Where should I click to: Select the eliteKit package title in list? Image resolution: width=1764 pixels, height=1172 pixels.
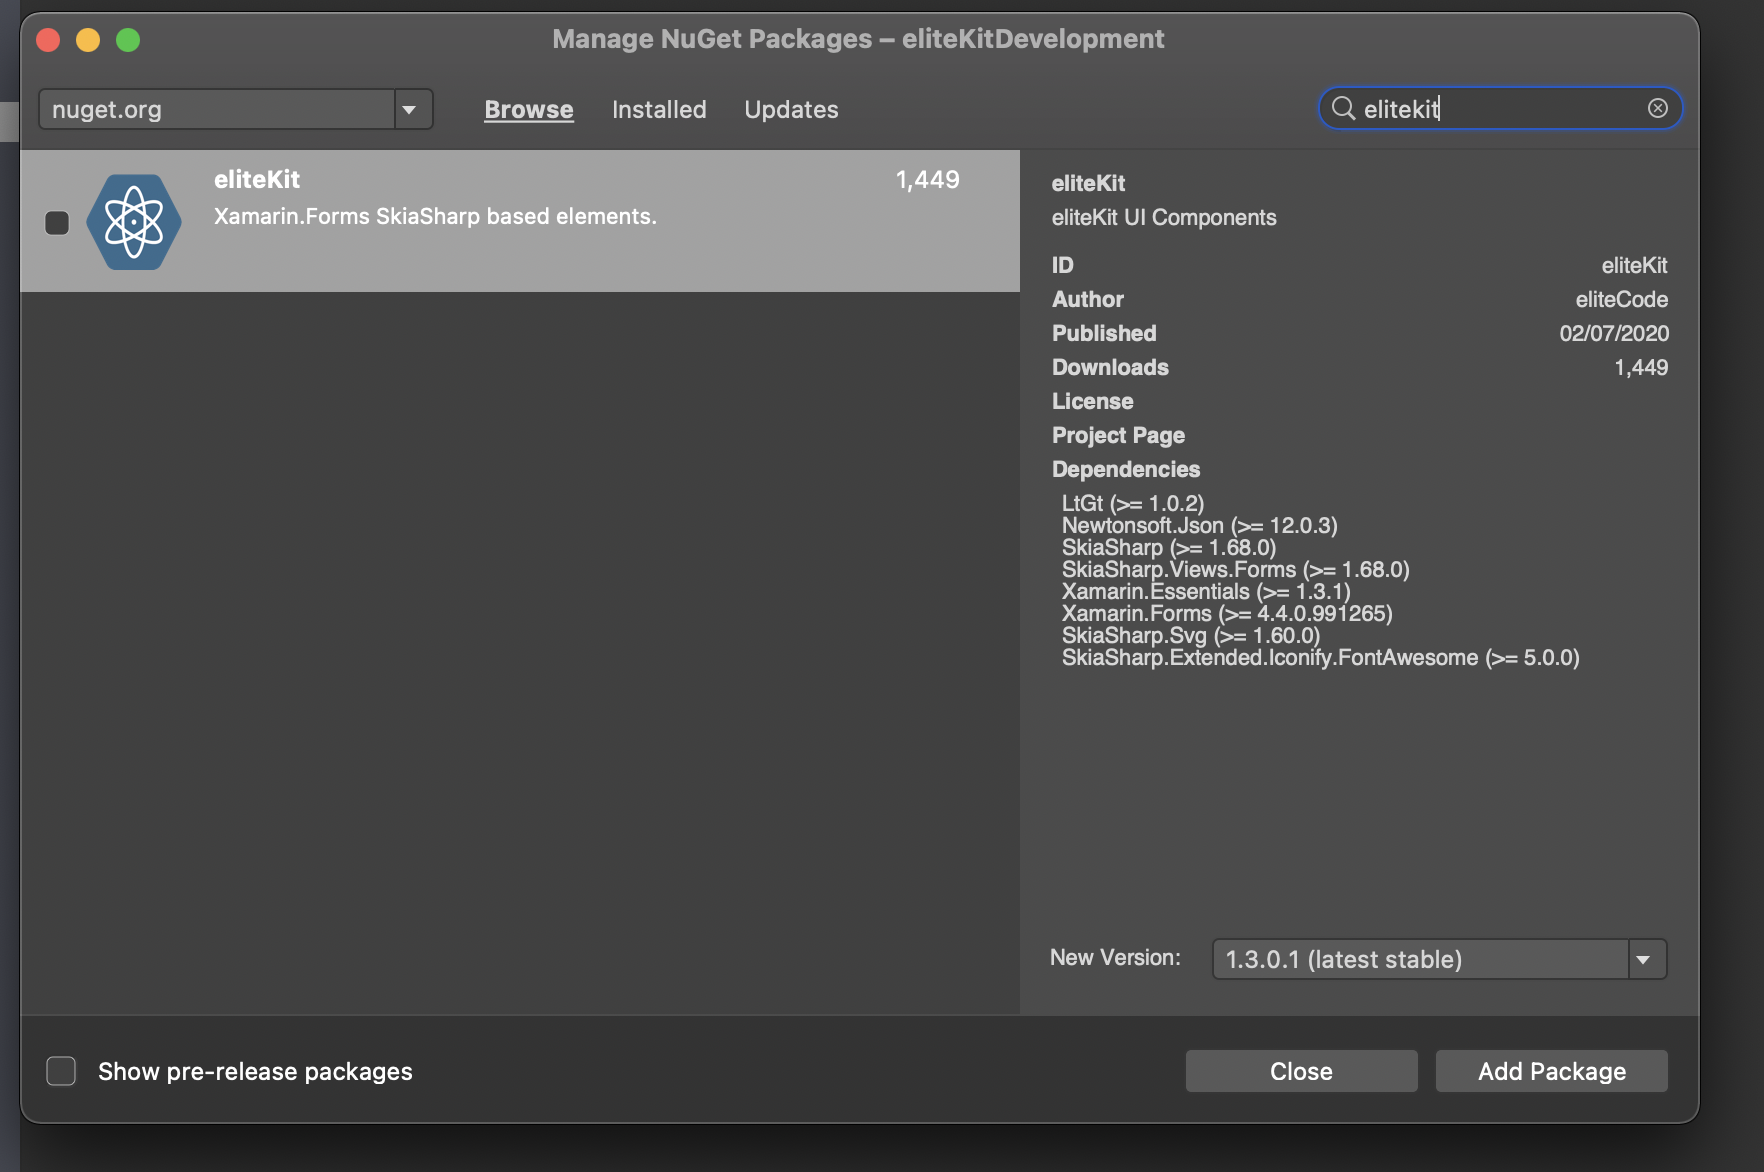tap(257, 179)
